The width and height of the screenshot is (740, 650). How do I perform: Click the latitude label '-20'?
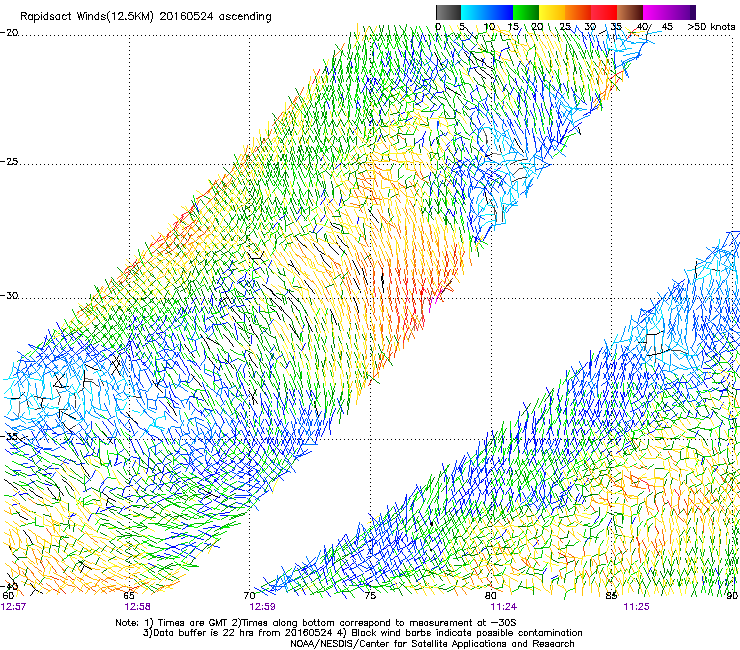[9, 33]
